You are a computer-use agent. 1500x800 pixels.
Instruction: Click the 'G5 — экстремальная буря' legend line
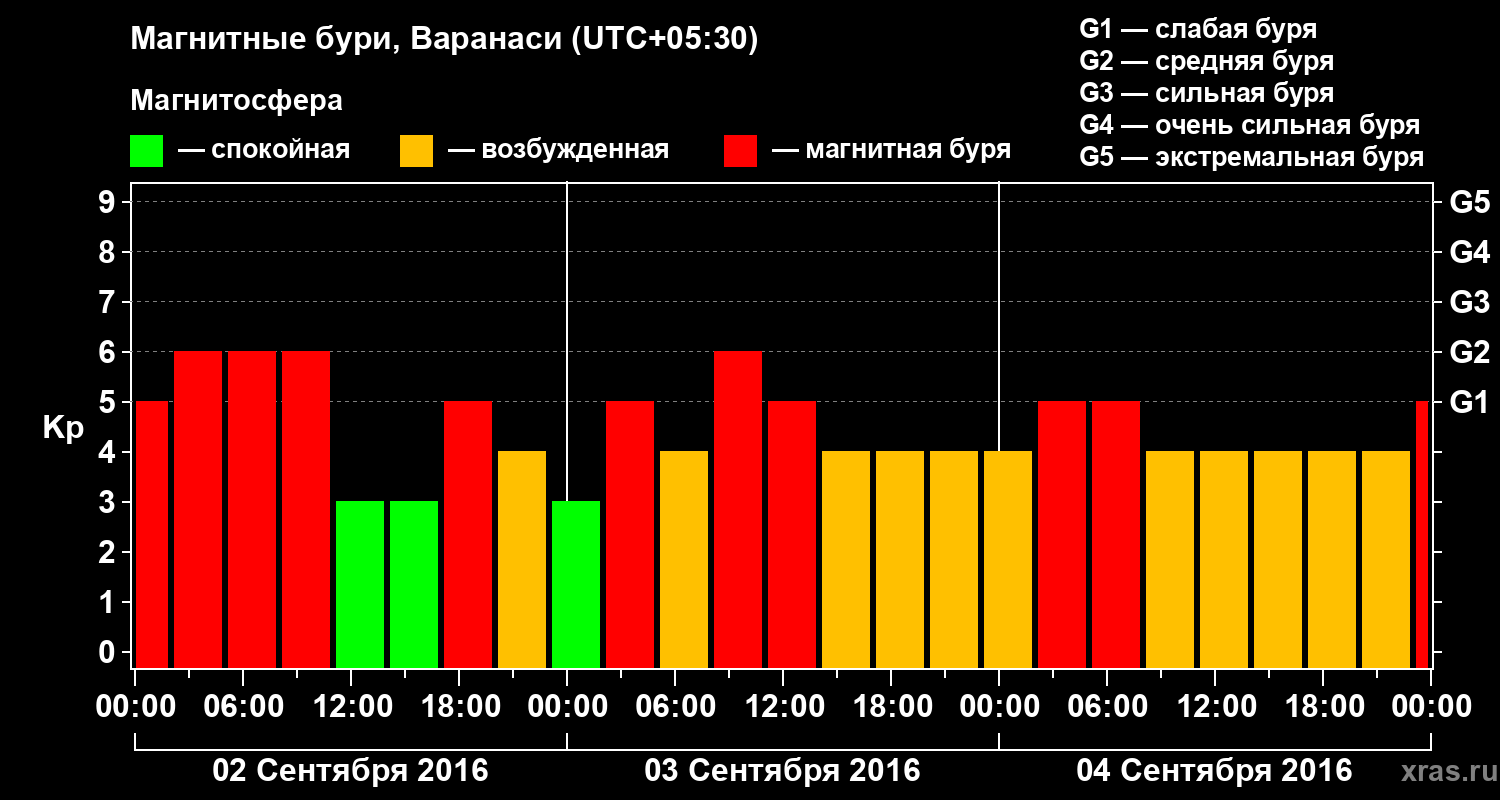coord(1252,158)
